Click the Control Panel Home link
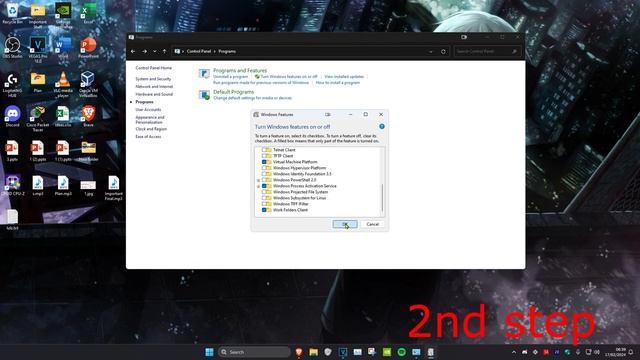Image resolution: width=640 pixels, height=360 pixels. [153, 68]
